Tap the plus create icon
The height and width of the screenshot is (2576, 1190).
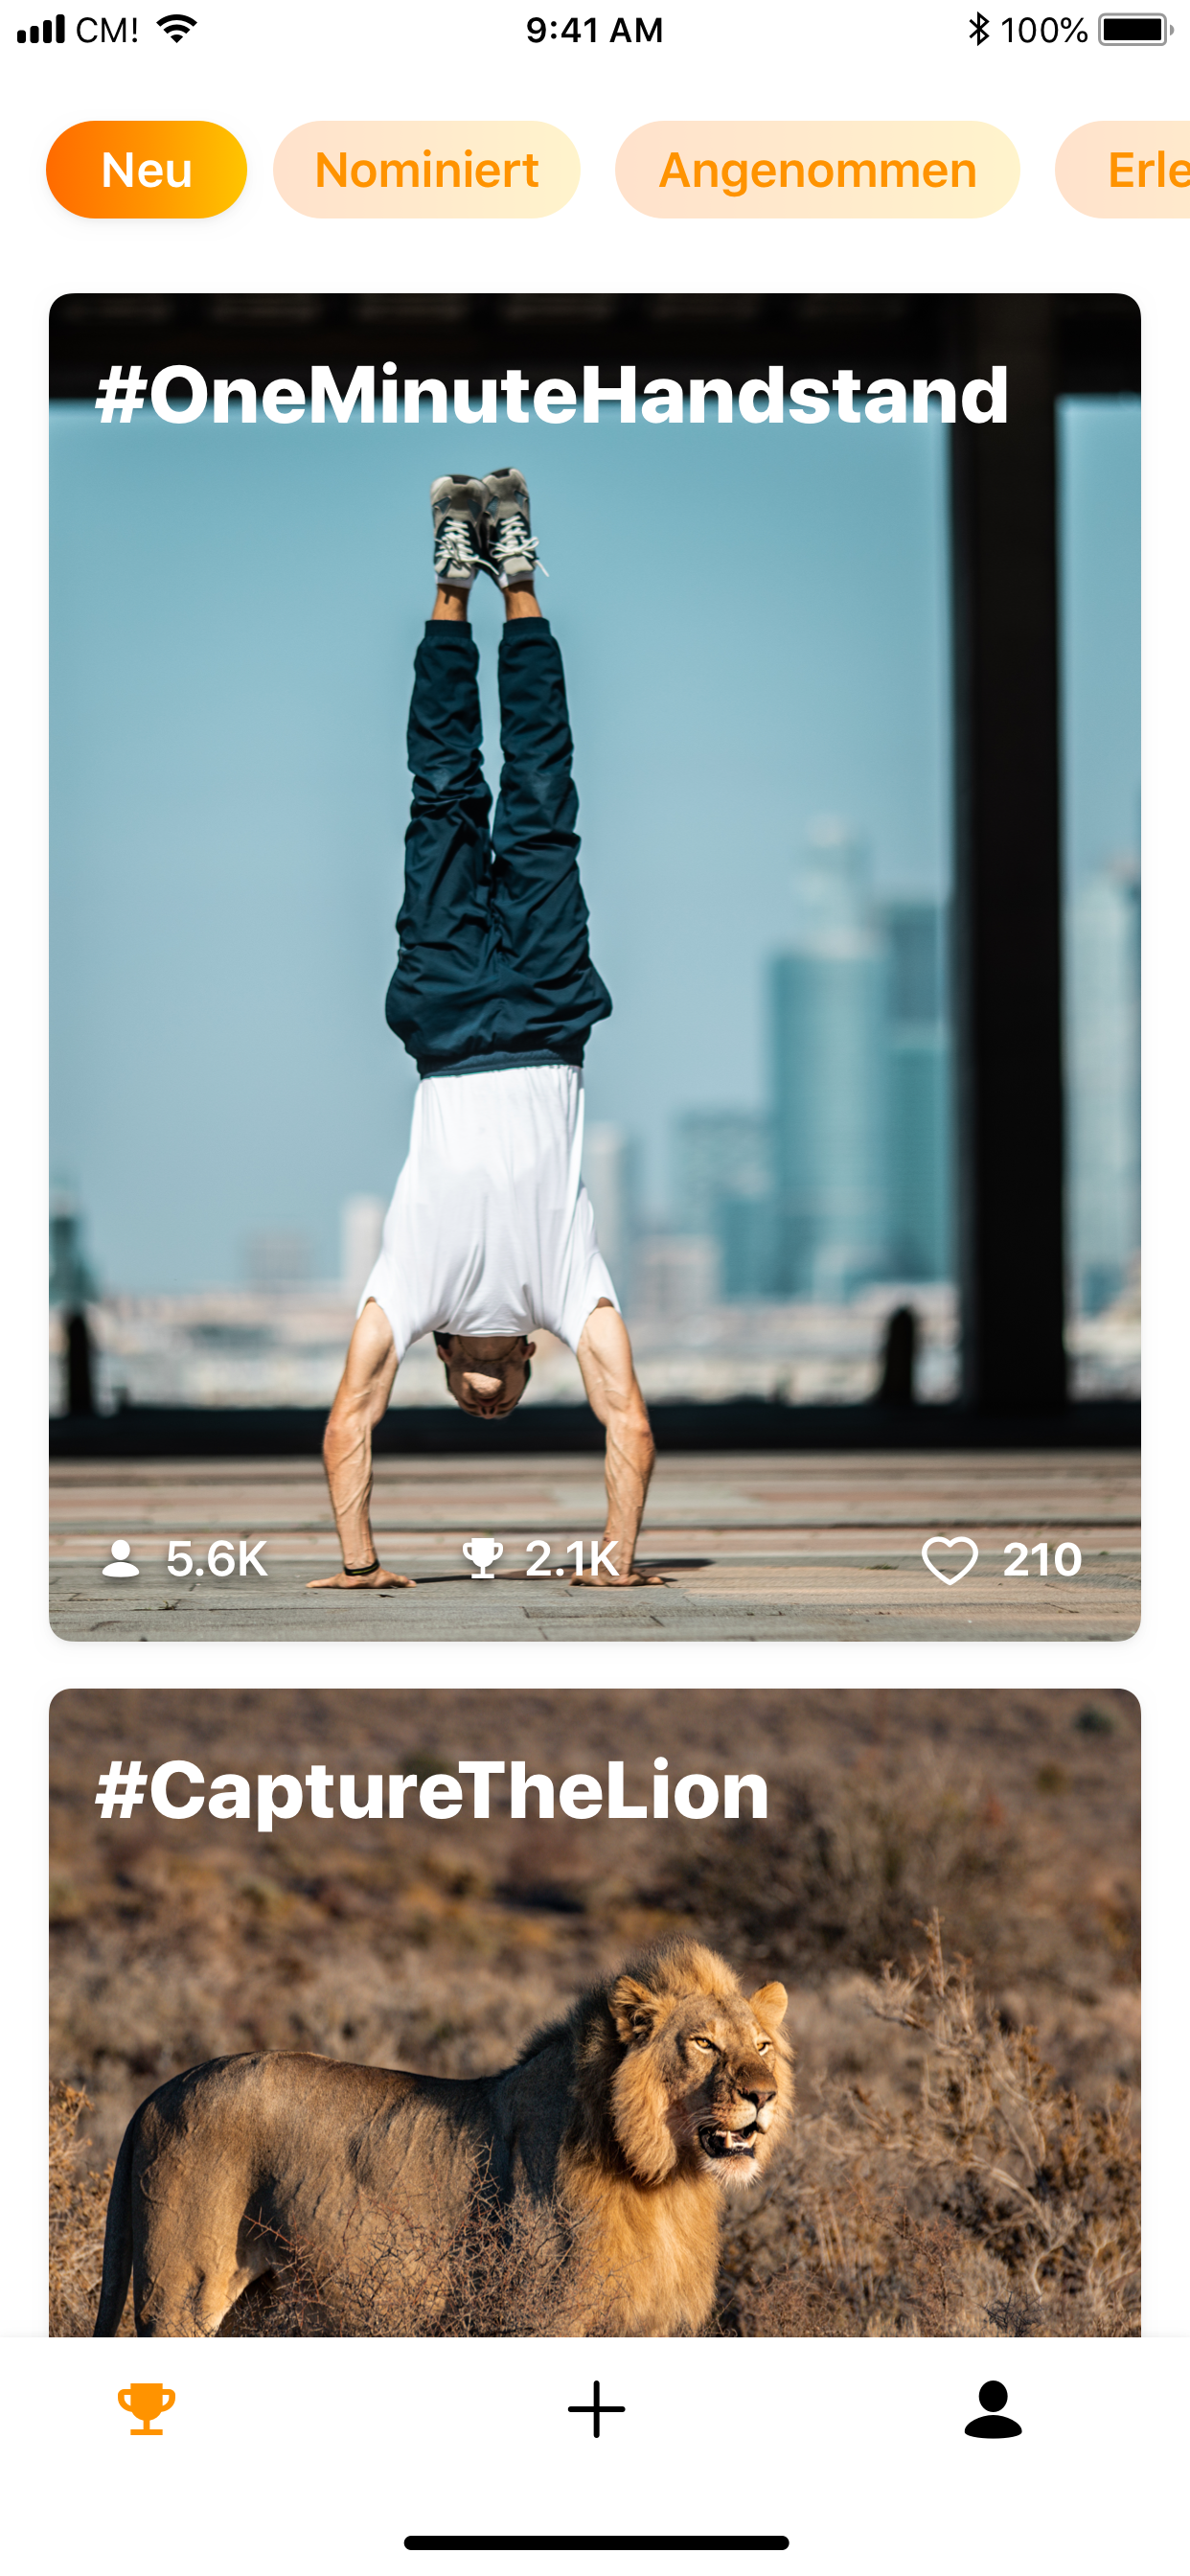(x=596, y=2408)
